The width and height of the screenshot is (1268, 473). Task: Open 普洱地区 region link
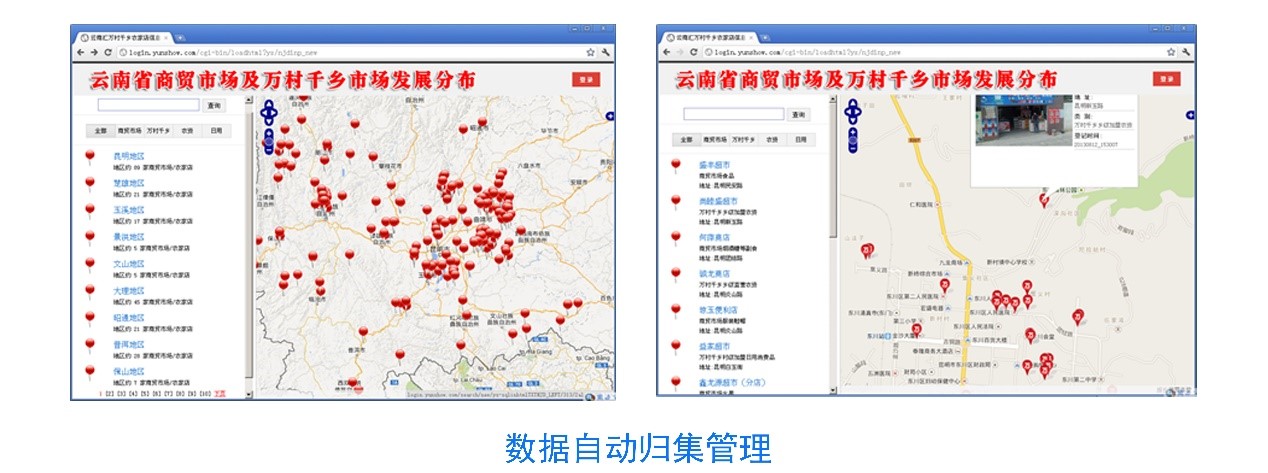[129, 345]
